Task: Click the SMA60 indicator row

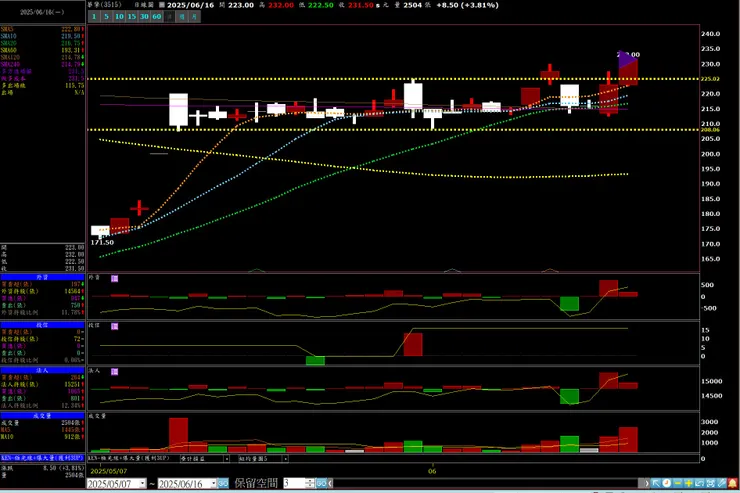Action: click(42, 50)
